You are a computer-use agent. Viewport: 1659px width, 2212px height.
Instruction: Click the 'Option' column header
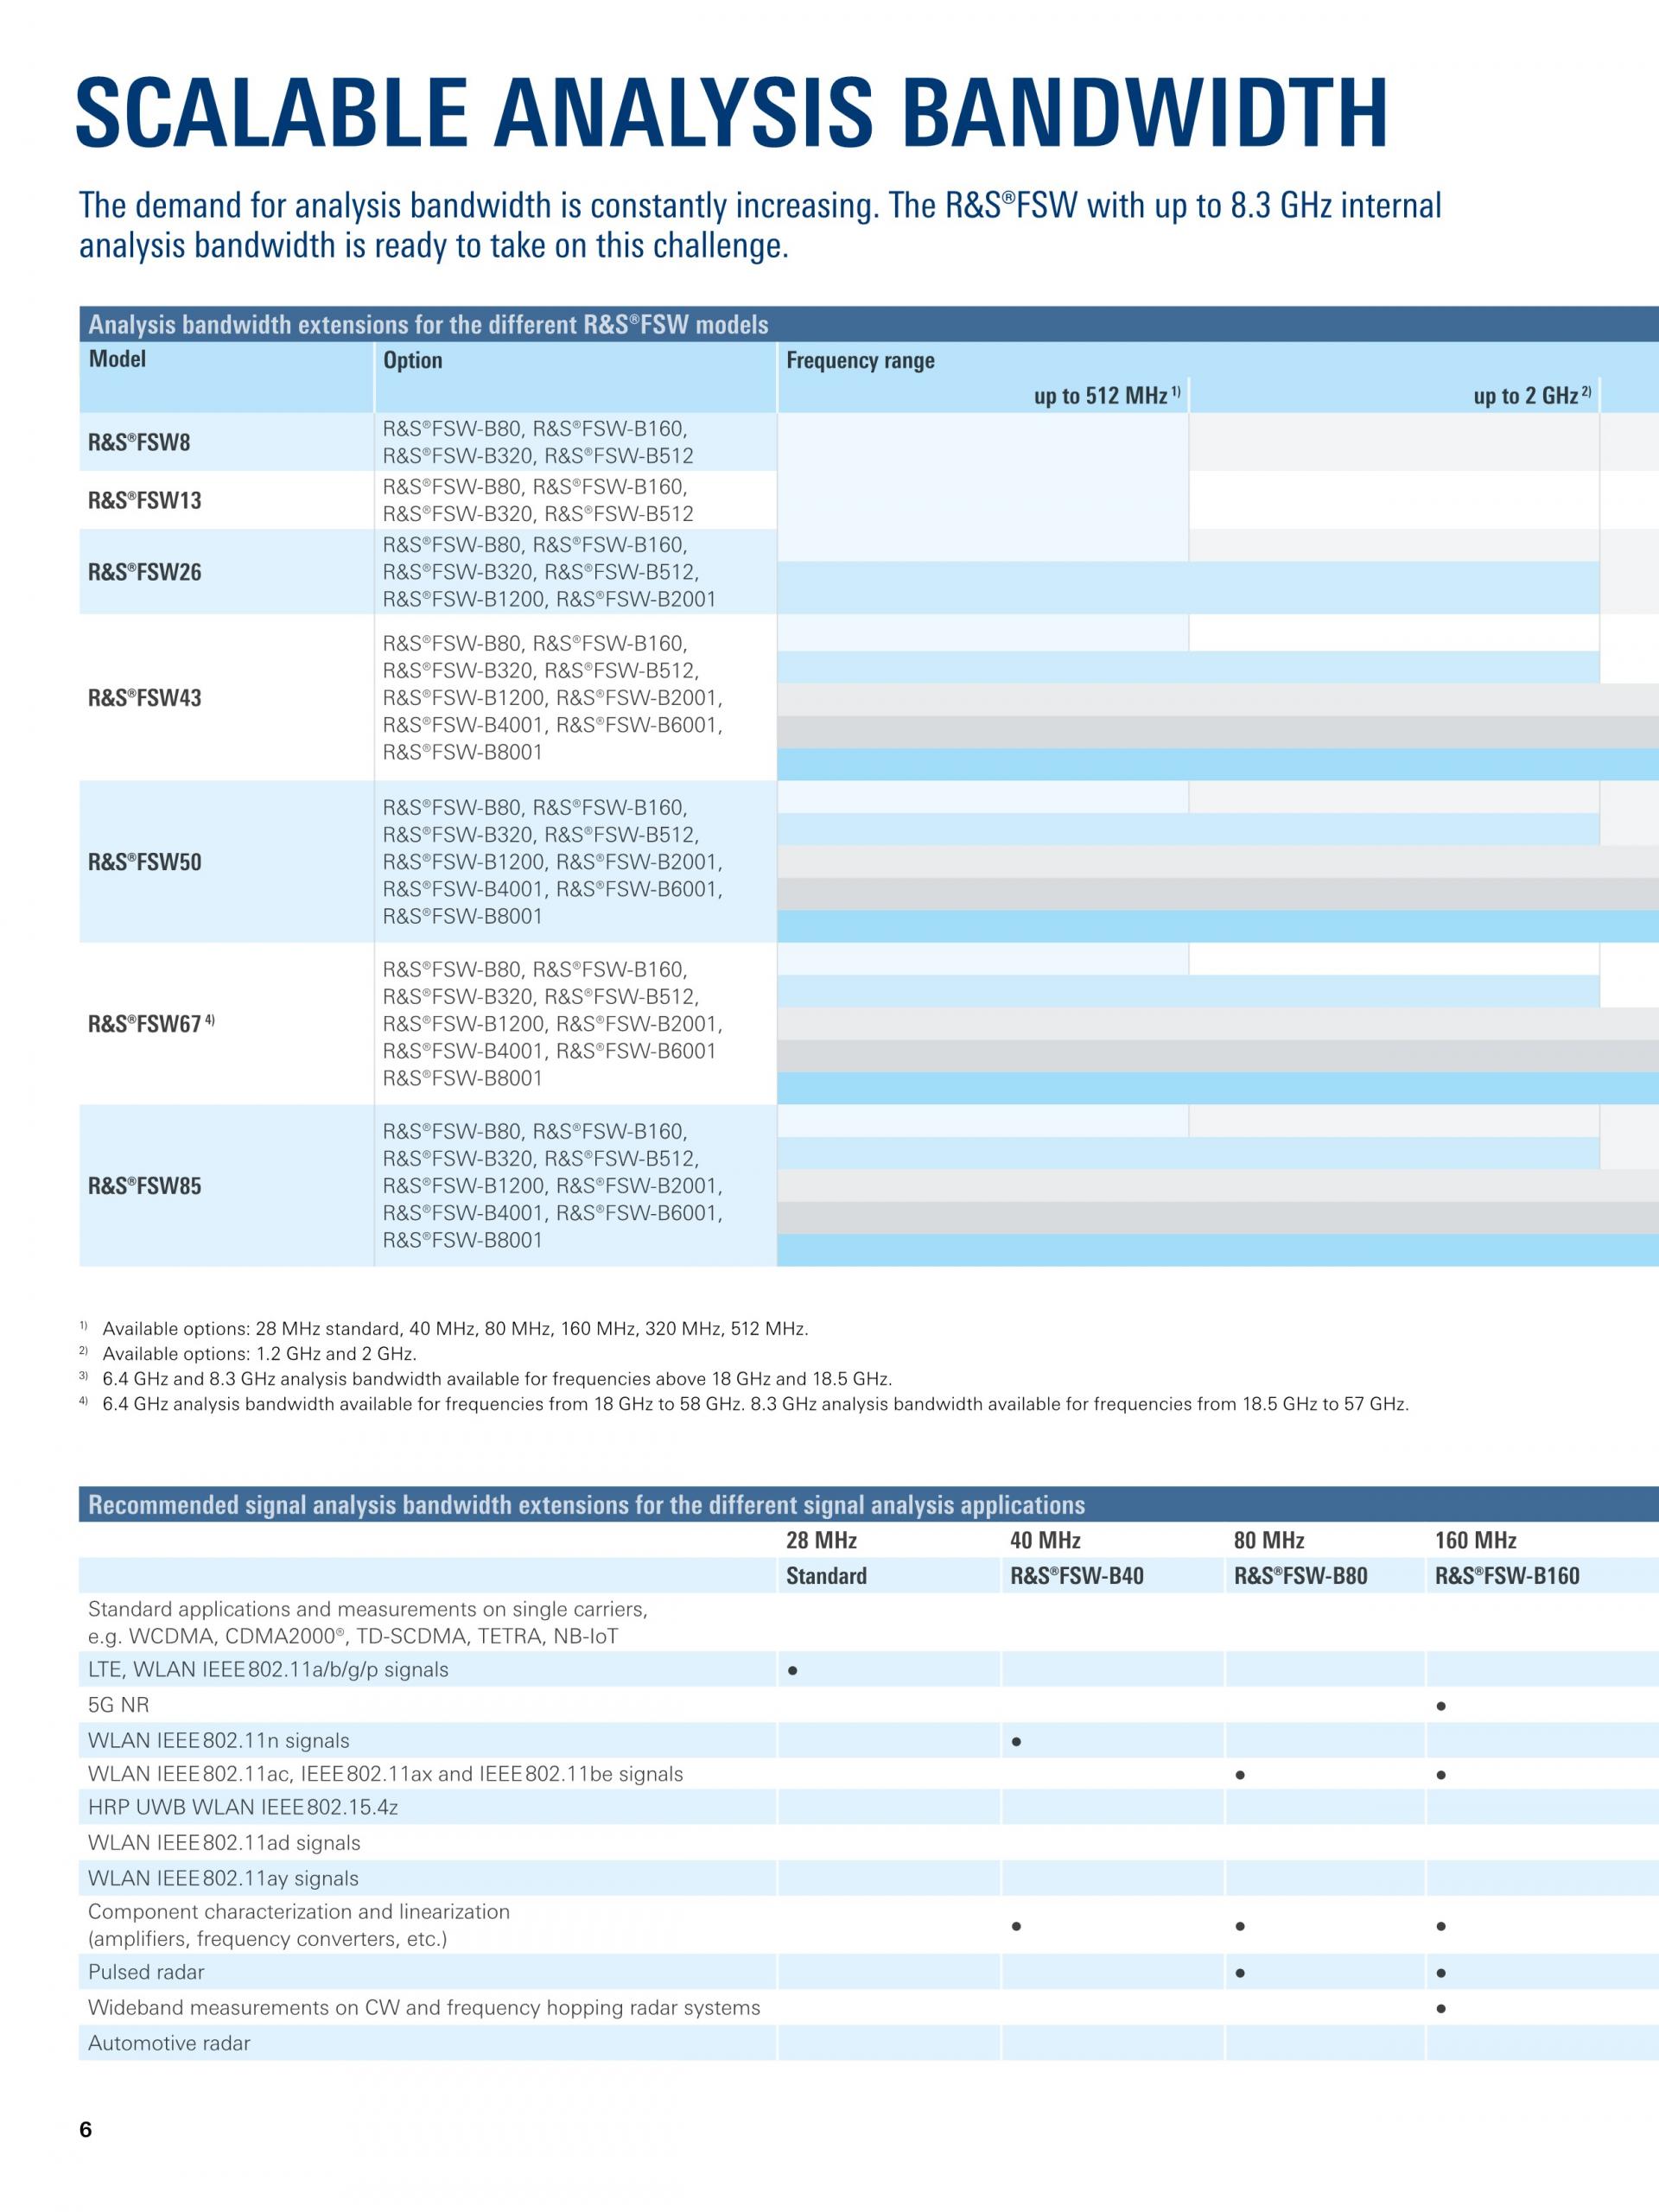(413, 360)
